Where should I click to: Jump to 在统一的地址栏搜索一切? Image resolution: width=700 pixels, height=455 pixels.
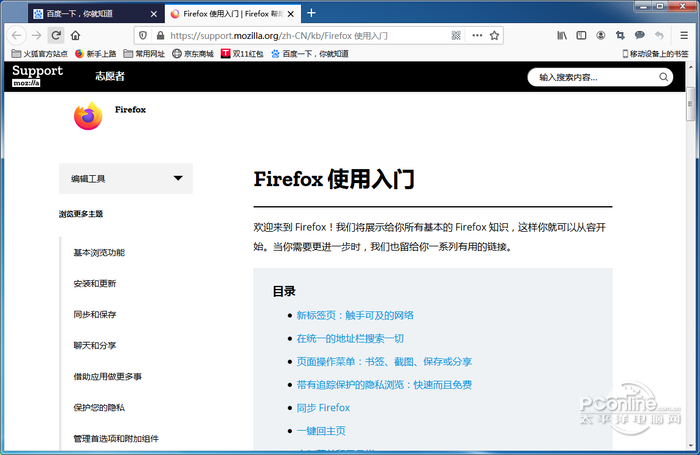coord(350,338)
